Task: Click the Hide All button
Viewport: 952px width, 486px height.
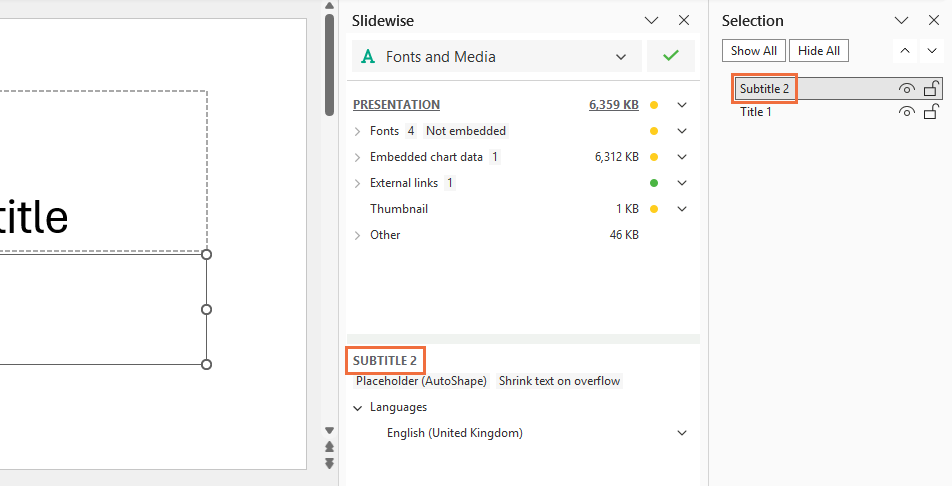Action: point(818,51)
